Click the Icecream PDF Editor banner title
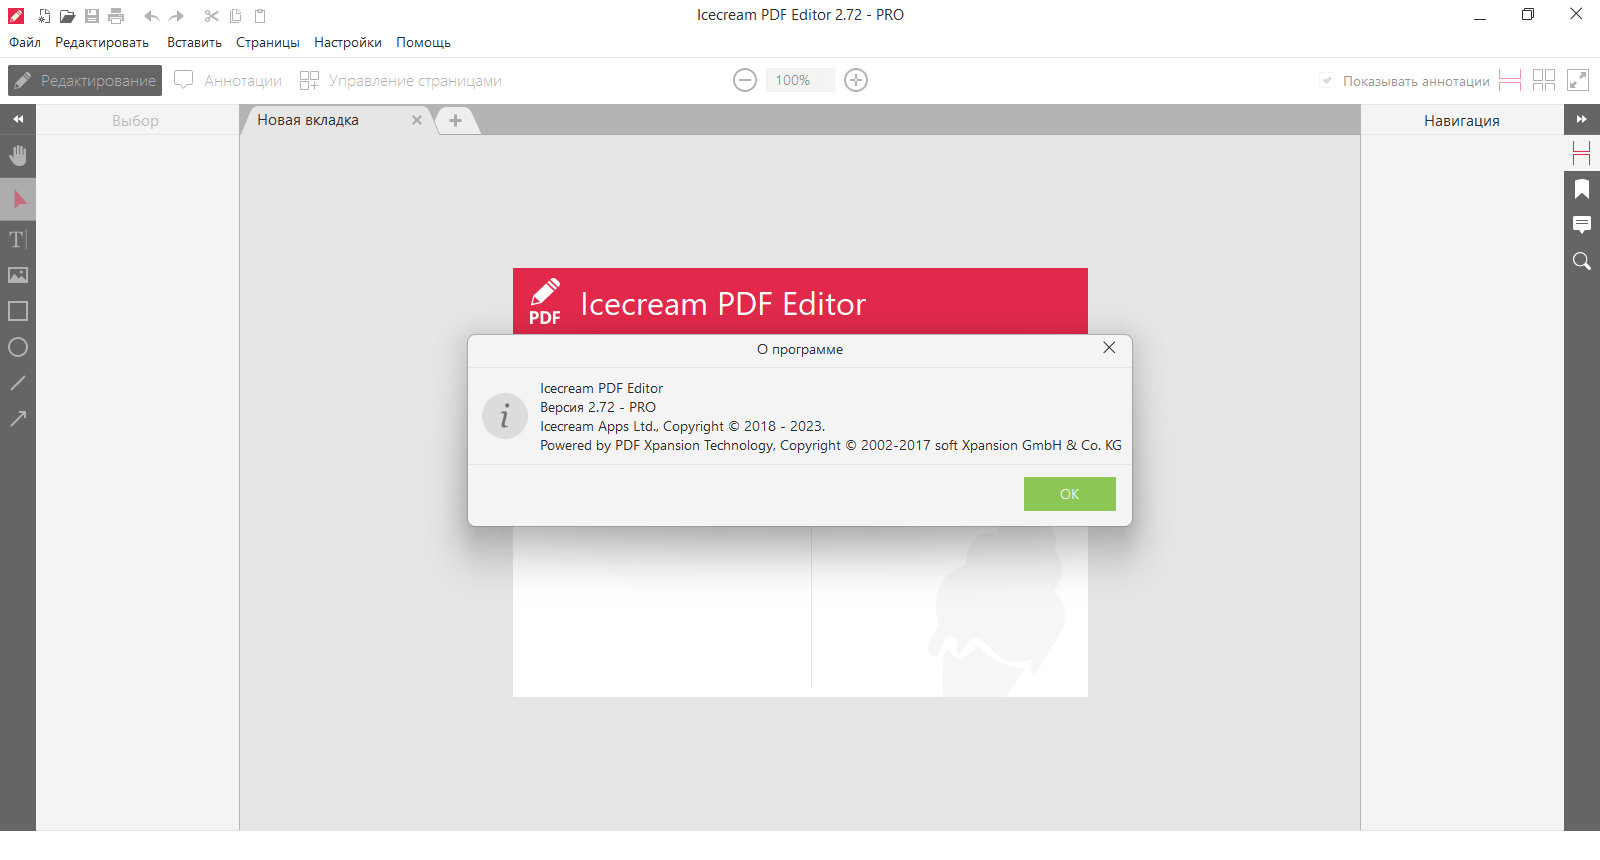 click(x=723, y=304)
